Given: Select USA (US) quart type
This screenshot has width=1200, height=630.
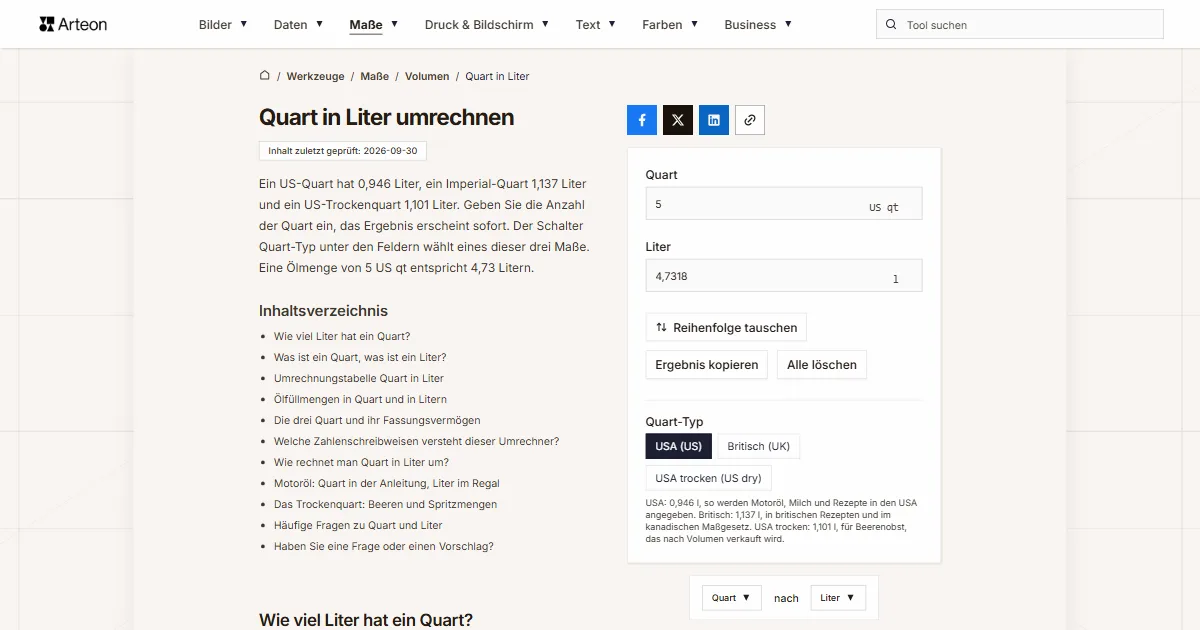Looking at the screenshot, I should tap(679, 446).
